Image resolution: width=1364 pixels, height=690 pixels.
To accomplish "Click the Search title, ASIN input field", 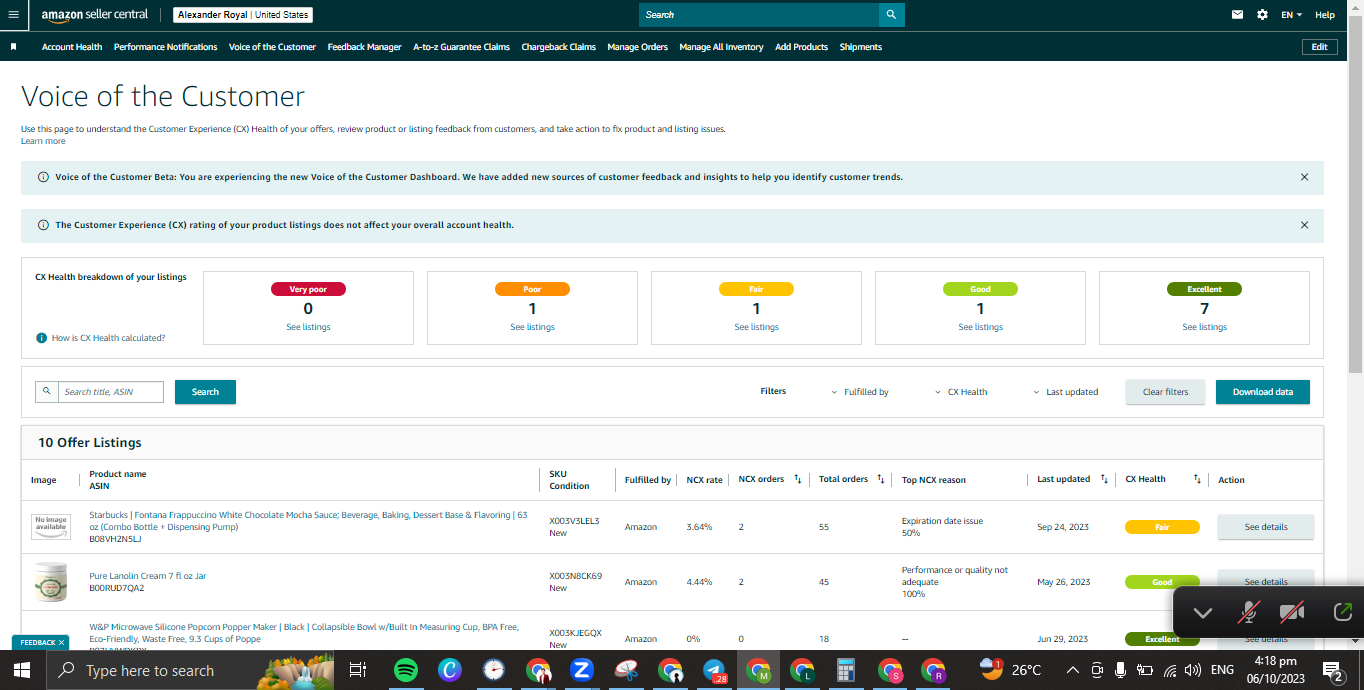I will tap(111, 392).
